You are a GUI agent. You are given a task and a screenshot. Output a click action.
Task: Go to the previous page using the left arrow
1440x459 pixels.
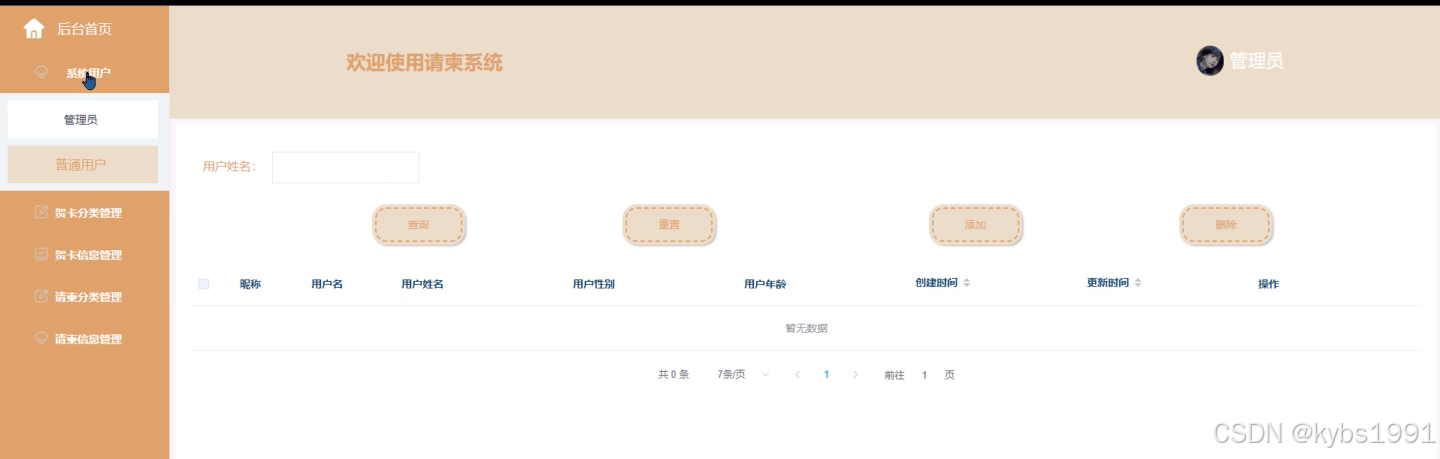click(x=797, y=375)
